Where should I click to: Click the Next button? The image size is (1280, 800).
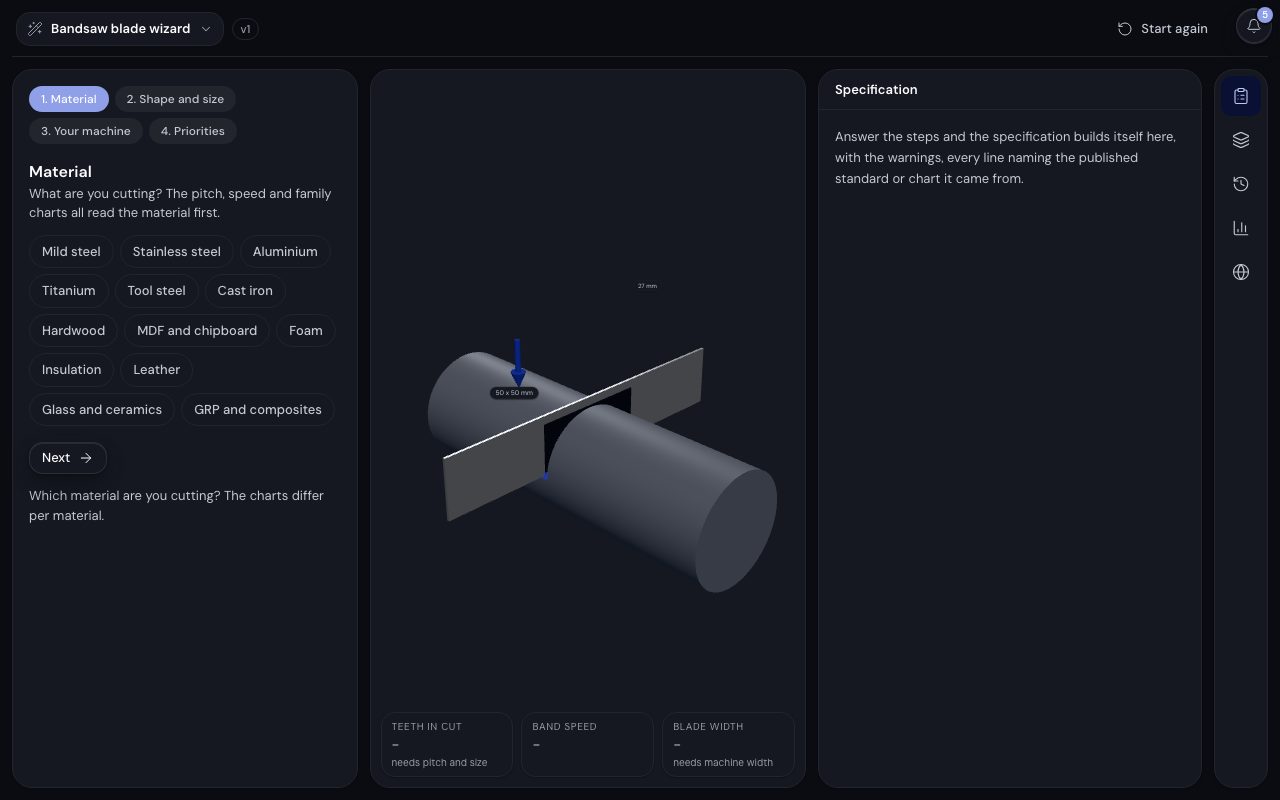click(68, 458)
